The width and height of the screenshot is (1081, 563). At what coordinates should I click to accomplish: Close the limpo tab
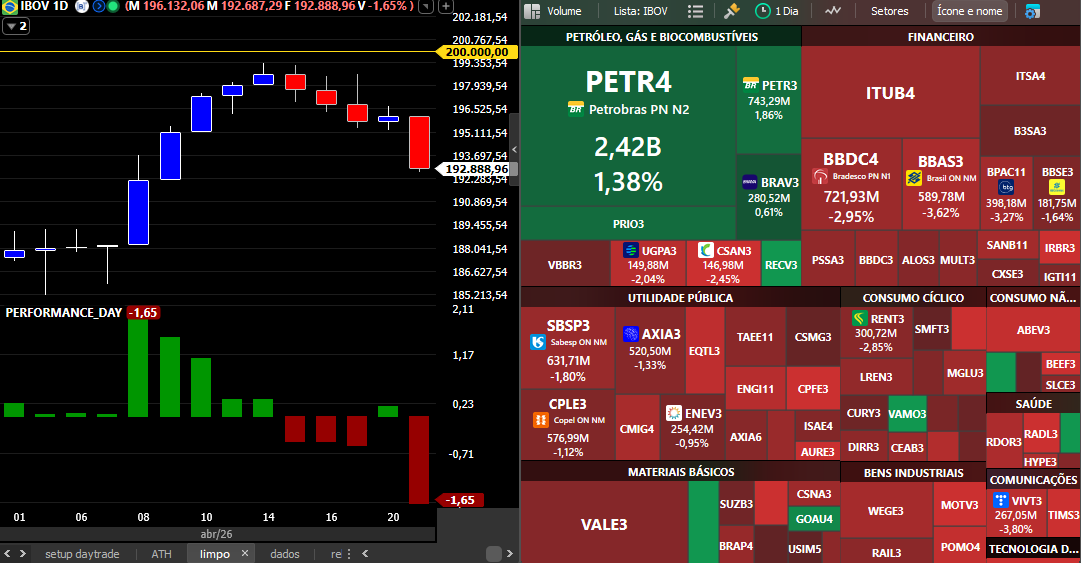point(245,553)
